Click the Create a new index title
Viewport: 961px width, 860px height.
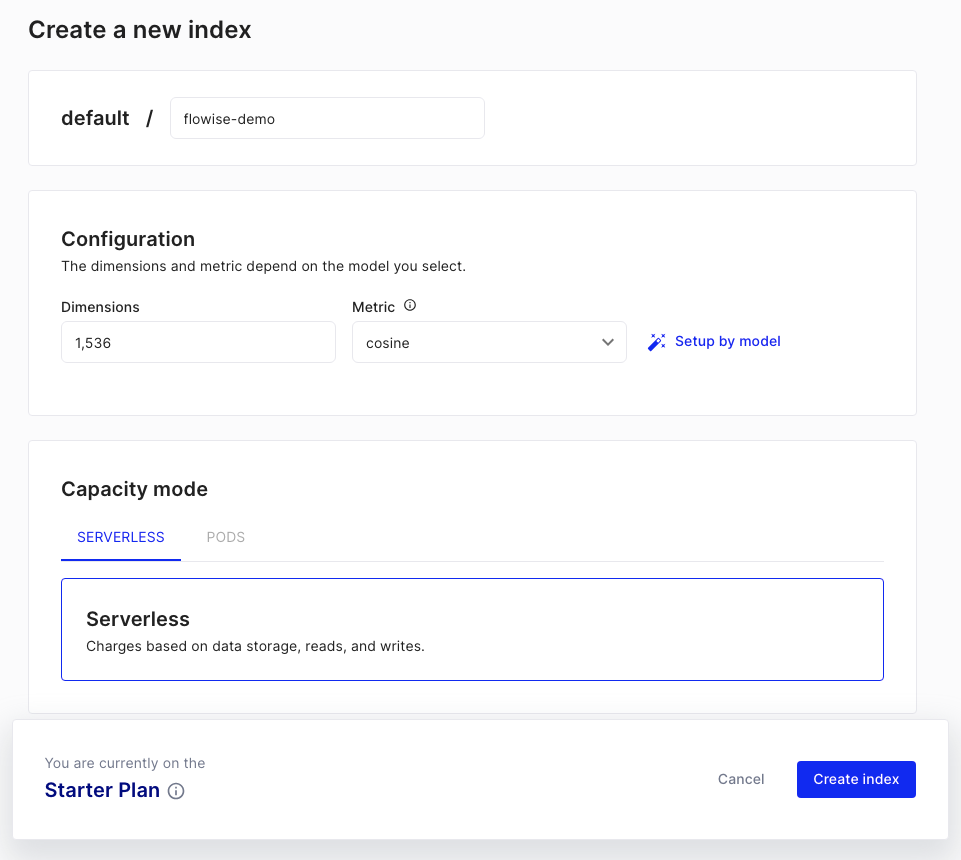click(140, 30)
